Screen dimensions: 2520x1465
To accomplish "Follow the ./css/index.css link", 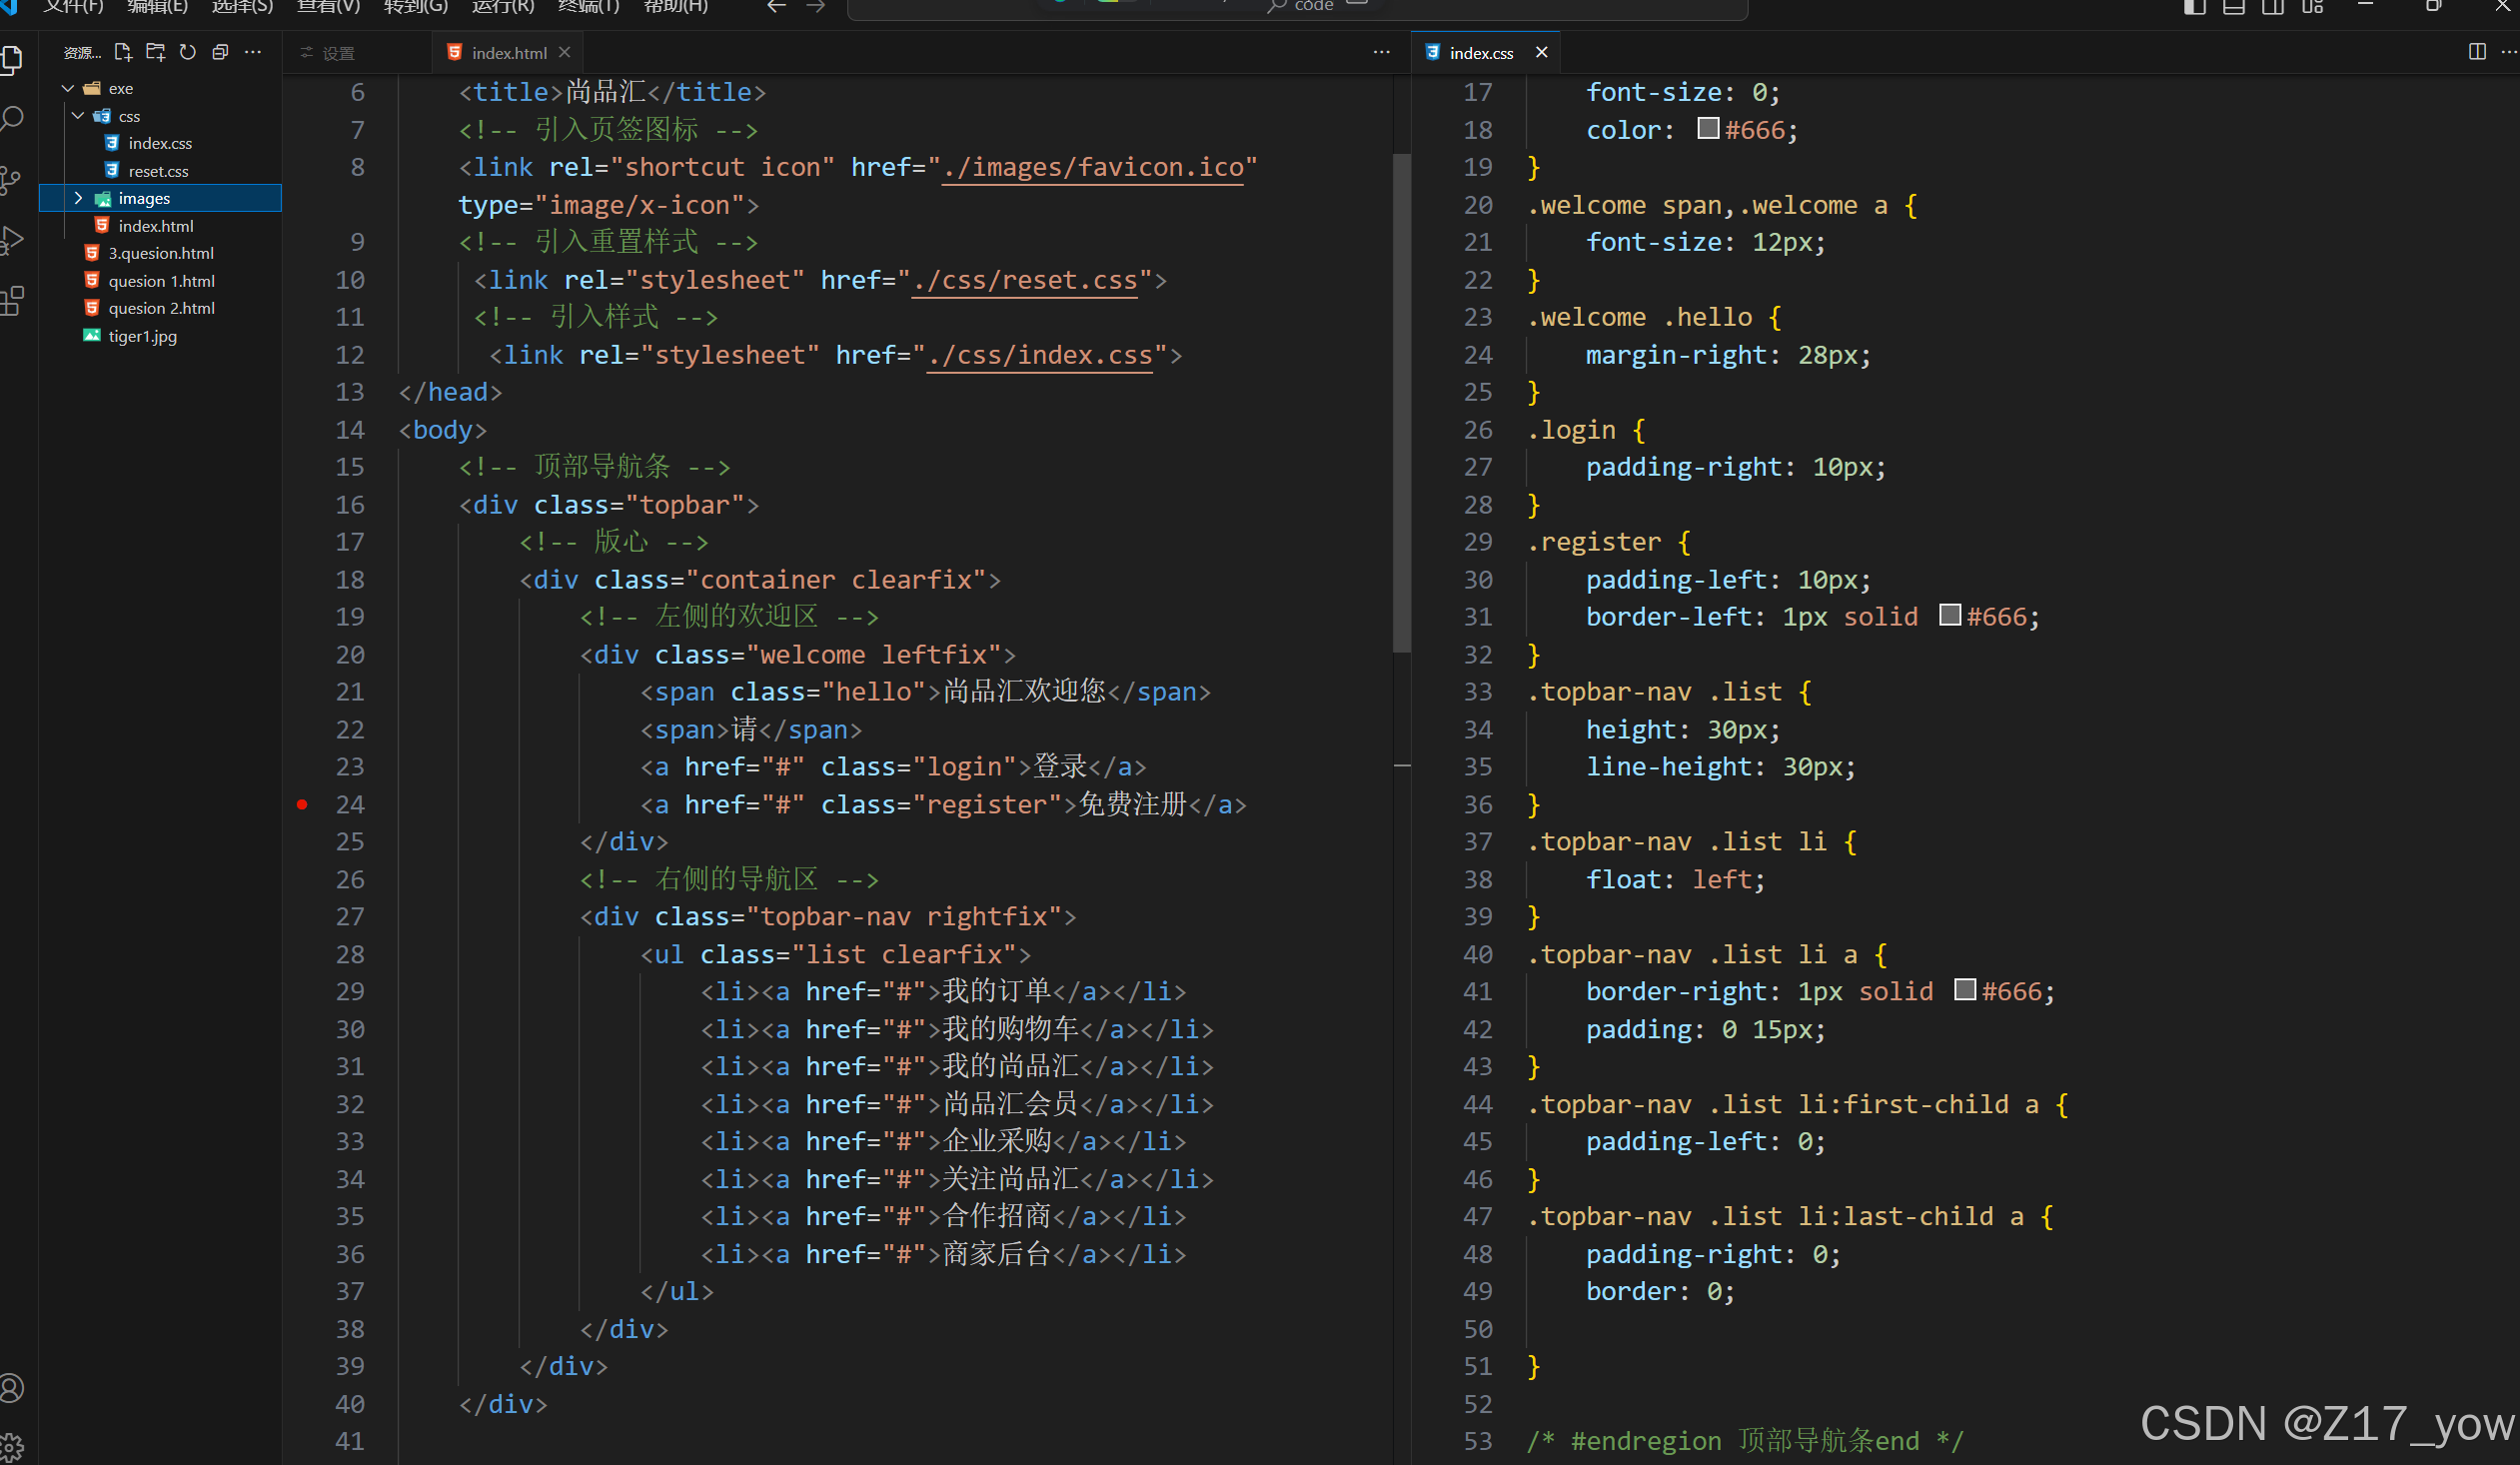I will pos(1039,355).
